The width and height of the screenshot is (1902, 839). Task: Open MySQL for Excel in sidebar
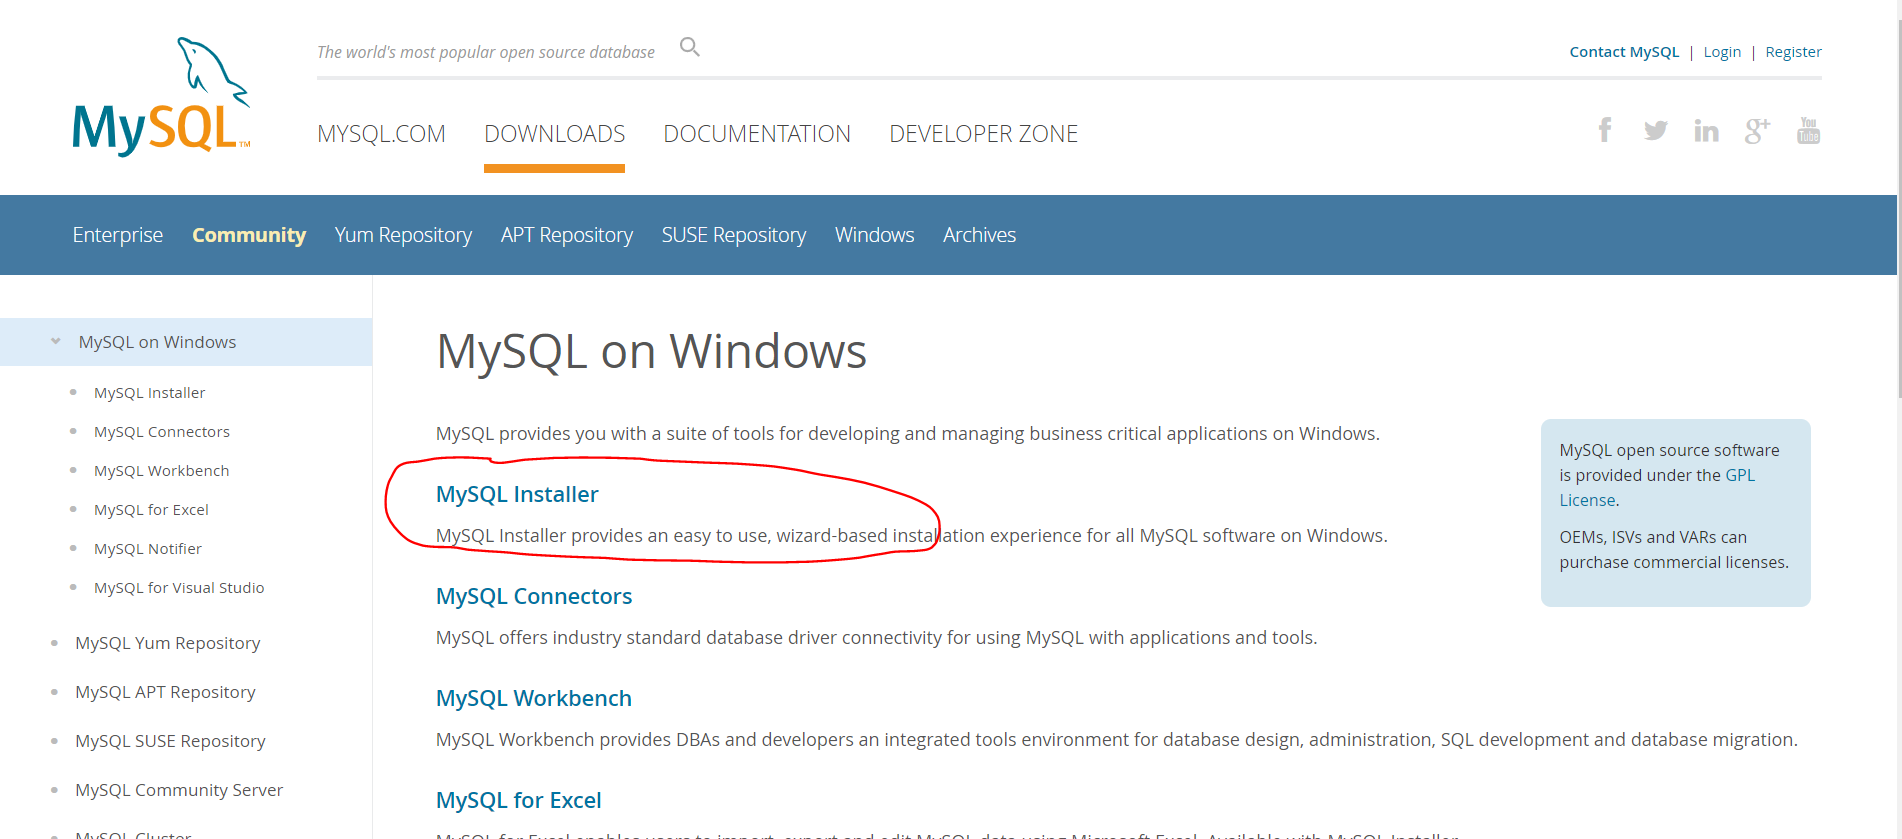click(152, 510)
